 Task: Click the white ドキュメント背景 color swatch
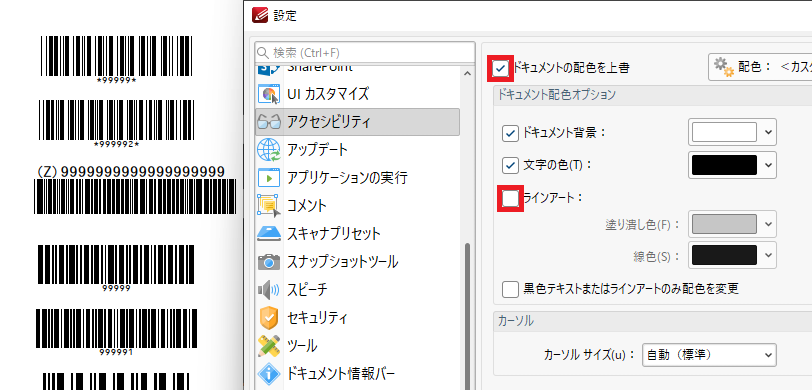pyautogui.click(x=724, y=133)
